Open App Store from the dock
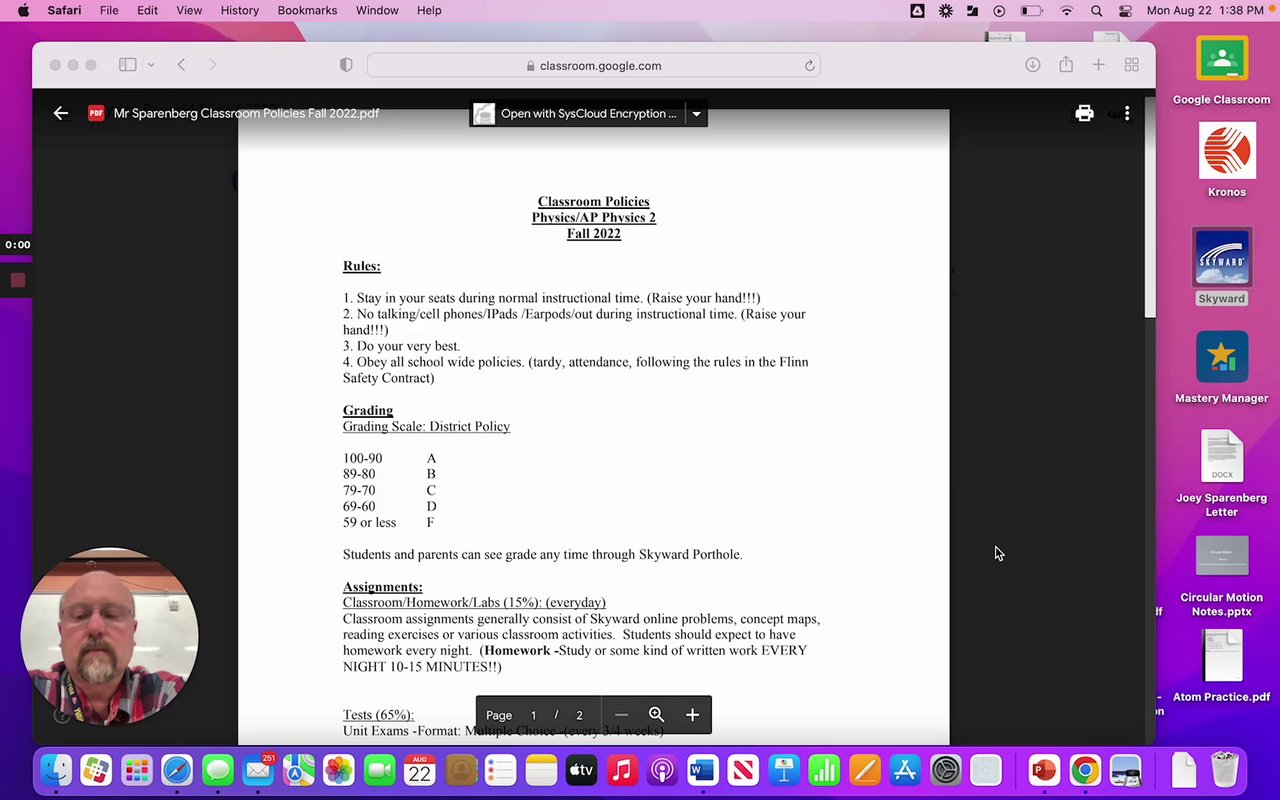The height and width of the screenshot is (800, 1280). (905, 771)
